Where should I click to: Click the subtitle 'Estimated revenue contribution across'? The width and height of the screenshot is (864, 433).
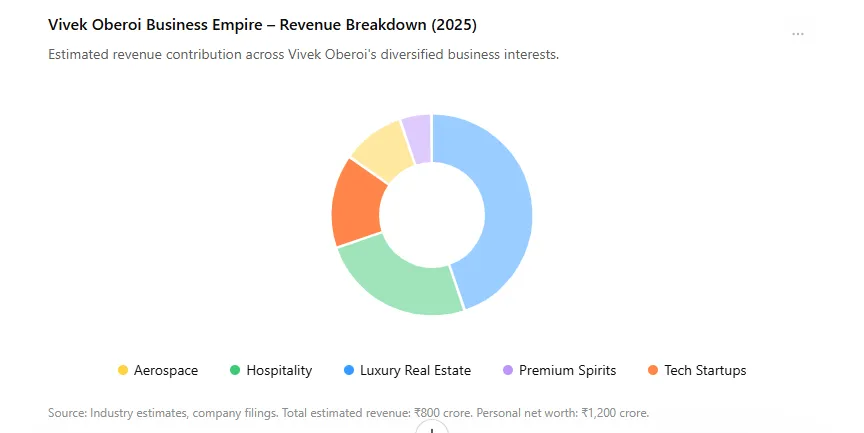[x=166, y=55]
